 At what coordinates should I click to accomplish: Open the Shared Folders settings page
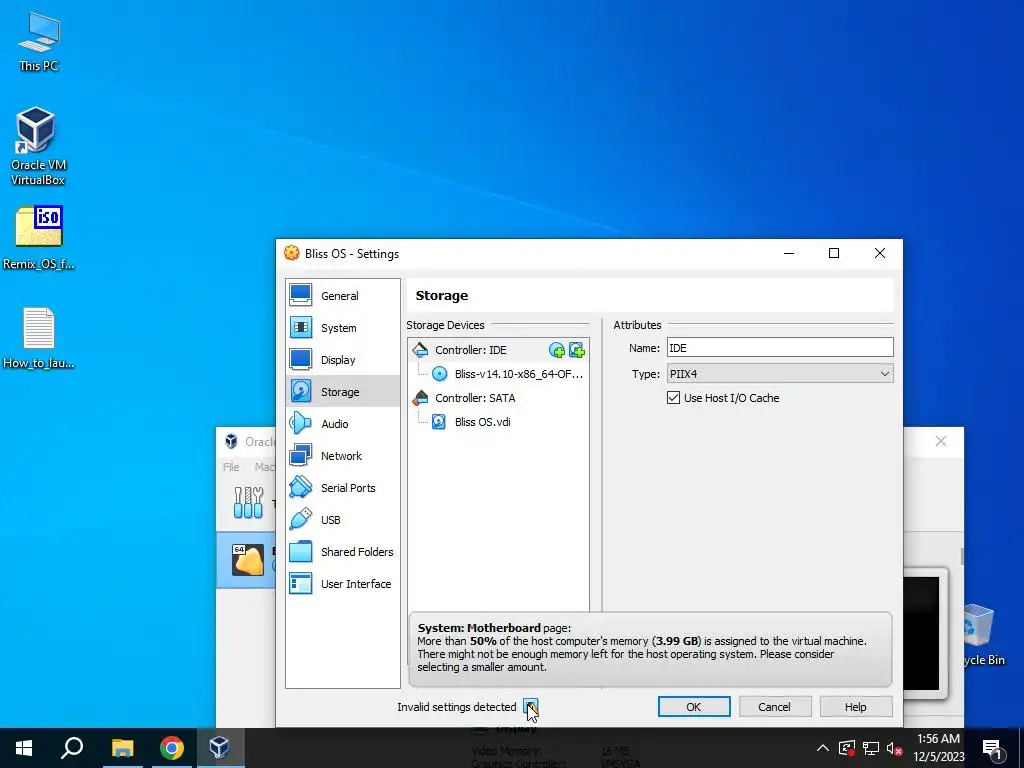pyautogui.click(x=342, y=552)
